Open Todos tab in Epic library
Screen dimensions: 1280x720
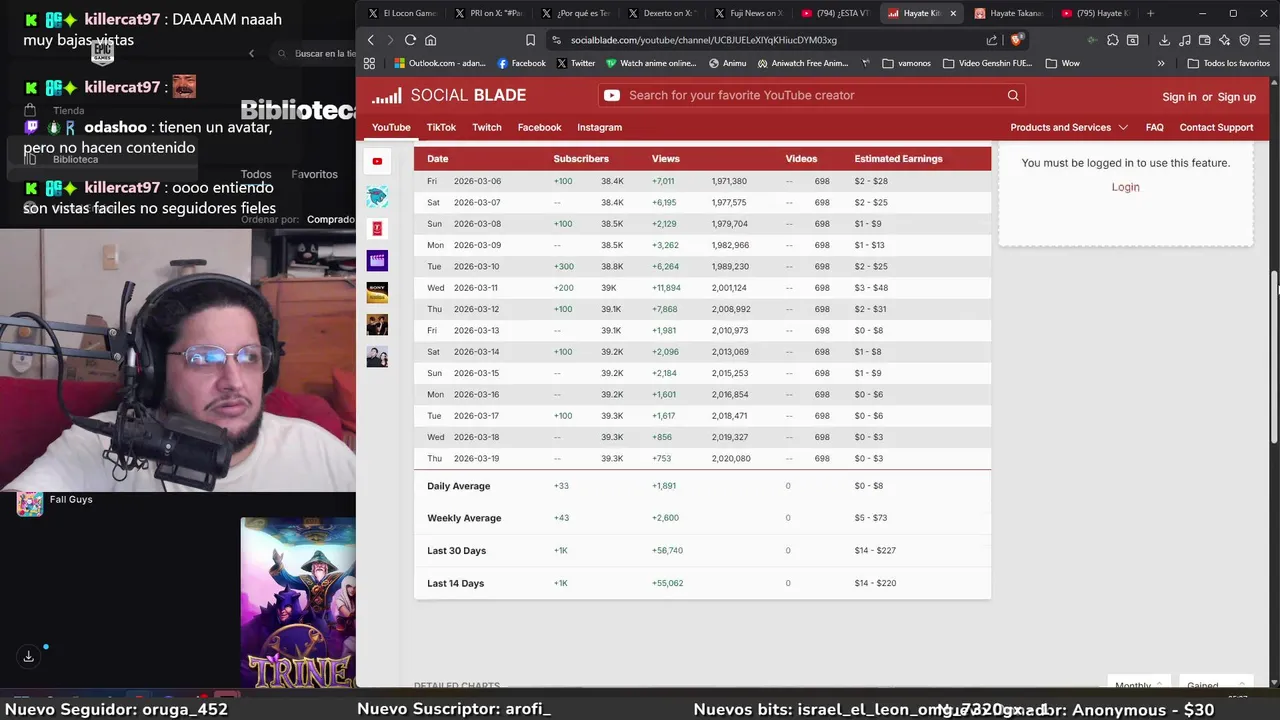point(256,174)
